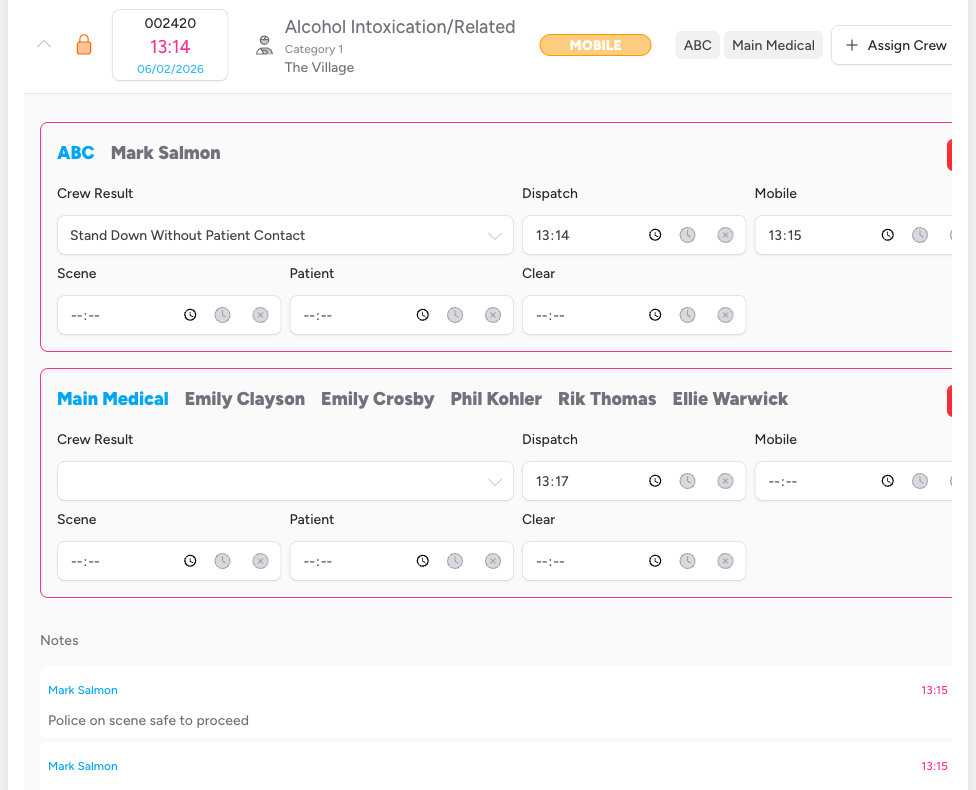Click the Assign Crew button
This screenshot has width=976, height=790.
click(898, 44)
